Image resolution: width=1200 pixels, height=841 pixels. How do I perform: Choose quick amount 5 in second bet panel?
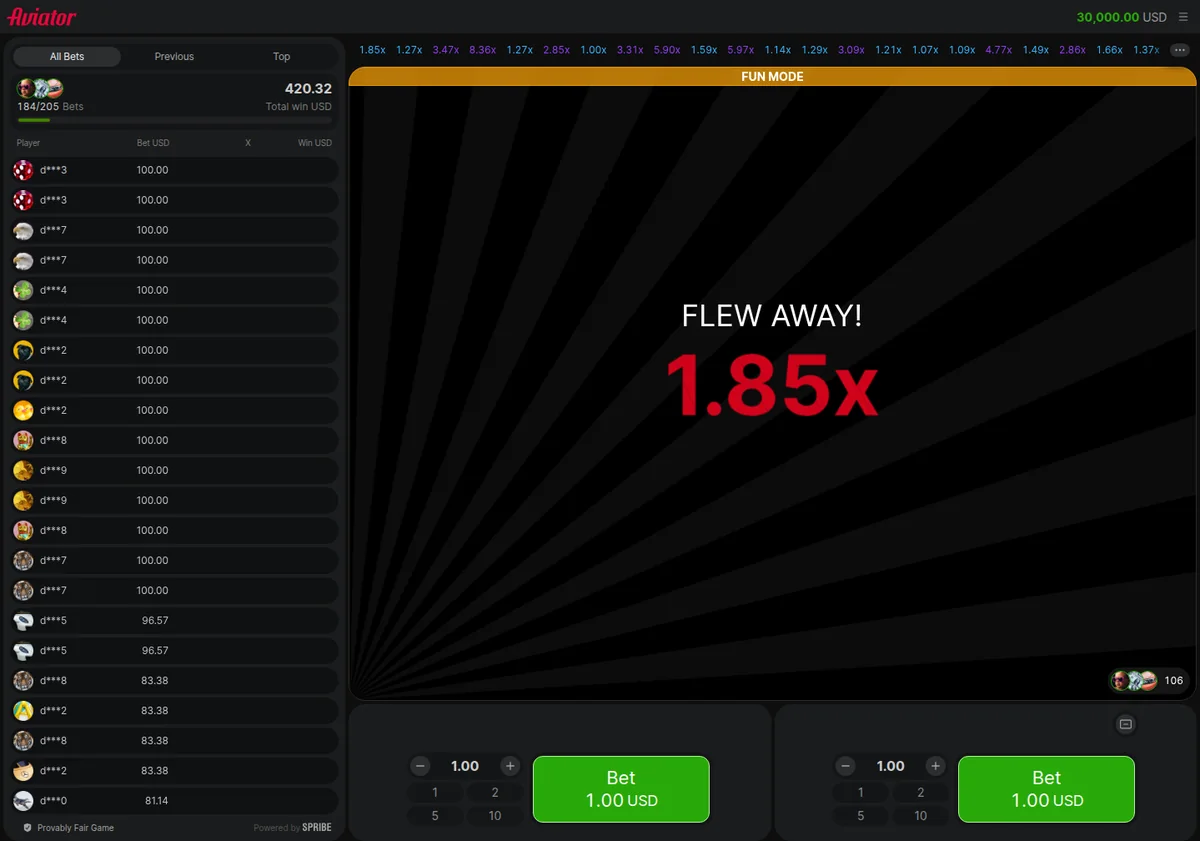tap(861, 816)
